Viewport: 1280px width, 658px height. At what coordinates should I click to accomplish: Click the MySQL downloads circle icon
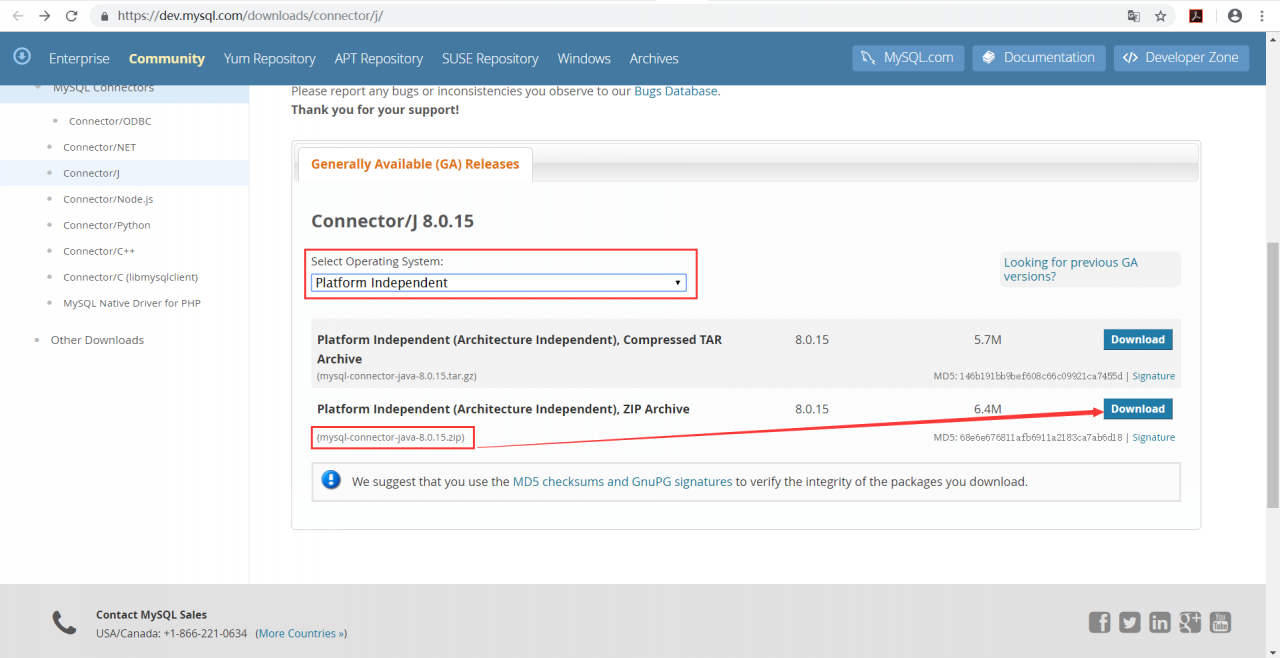pyautogui.click(x=22, y=56)
